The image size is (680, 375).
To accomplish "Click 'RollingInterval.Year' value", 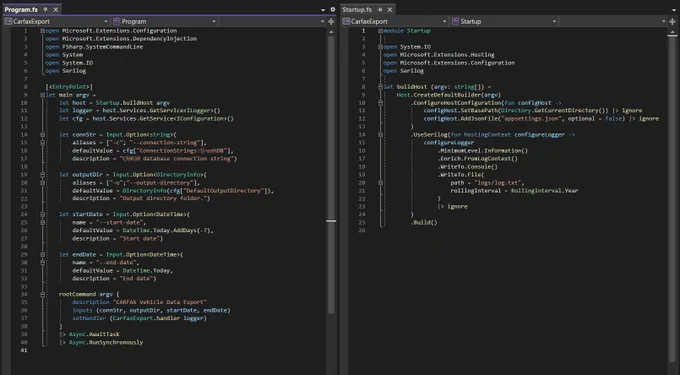I will pos(544,190).
